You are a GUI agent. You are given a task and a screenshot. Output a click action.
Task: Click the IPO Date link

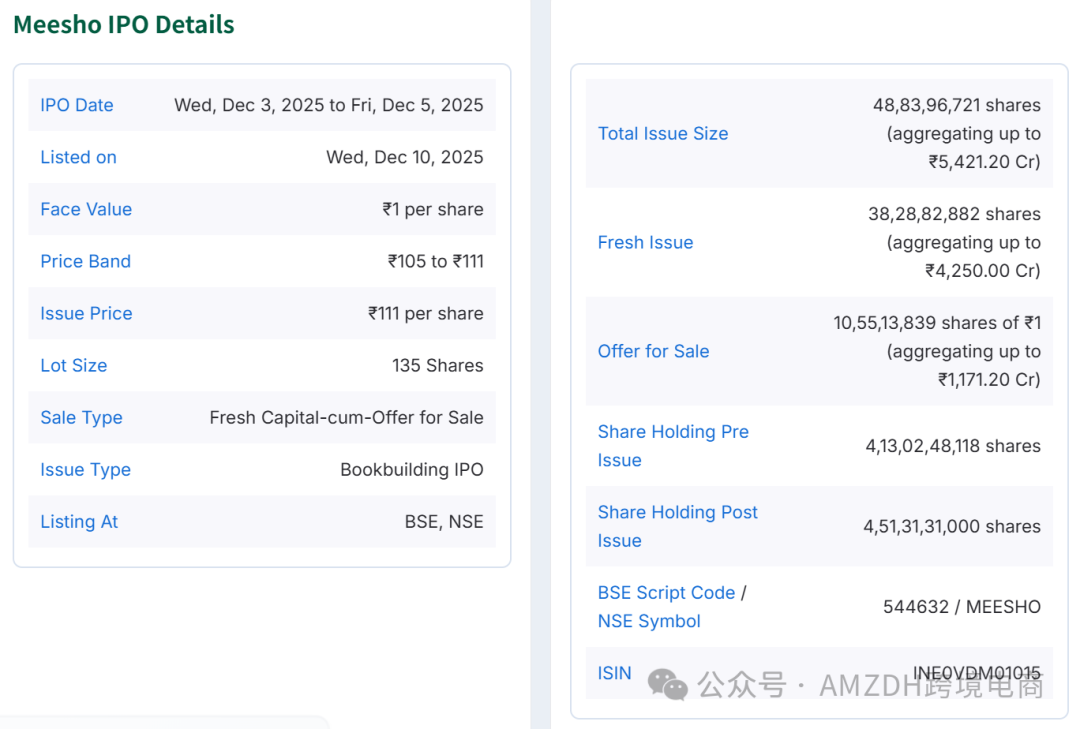tap(77, 105)
